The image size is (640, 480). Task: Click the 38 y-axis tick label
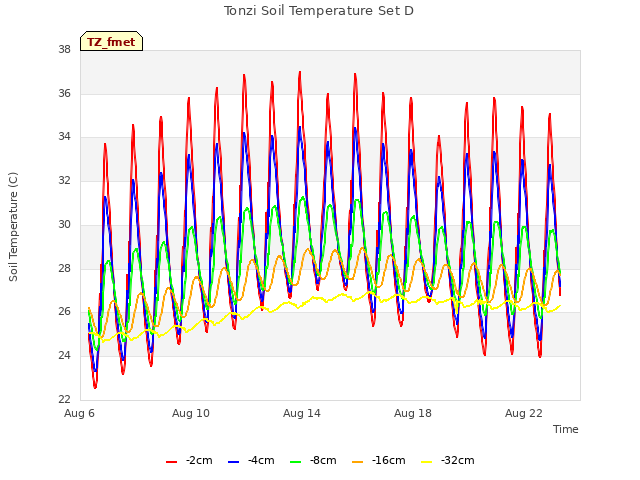click(x=64, y=50)
